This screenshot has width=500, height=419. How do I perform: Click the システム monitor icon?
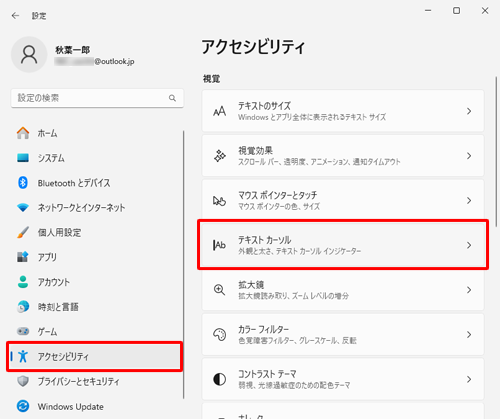[x=23, y=158]
